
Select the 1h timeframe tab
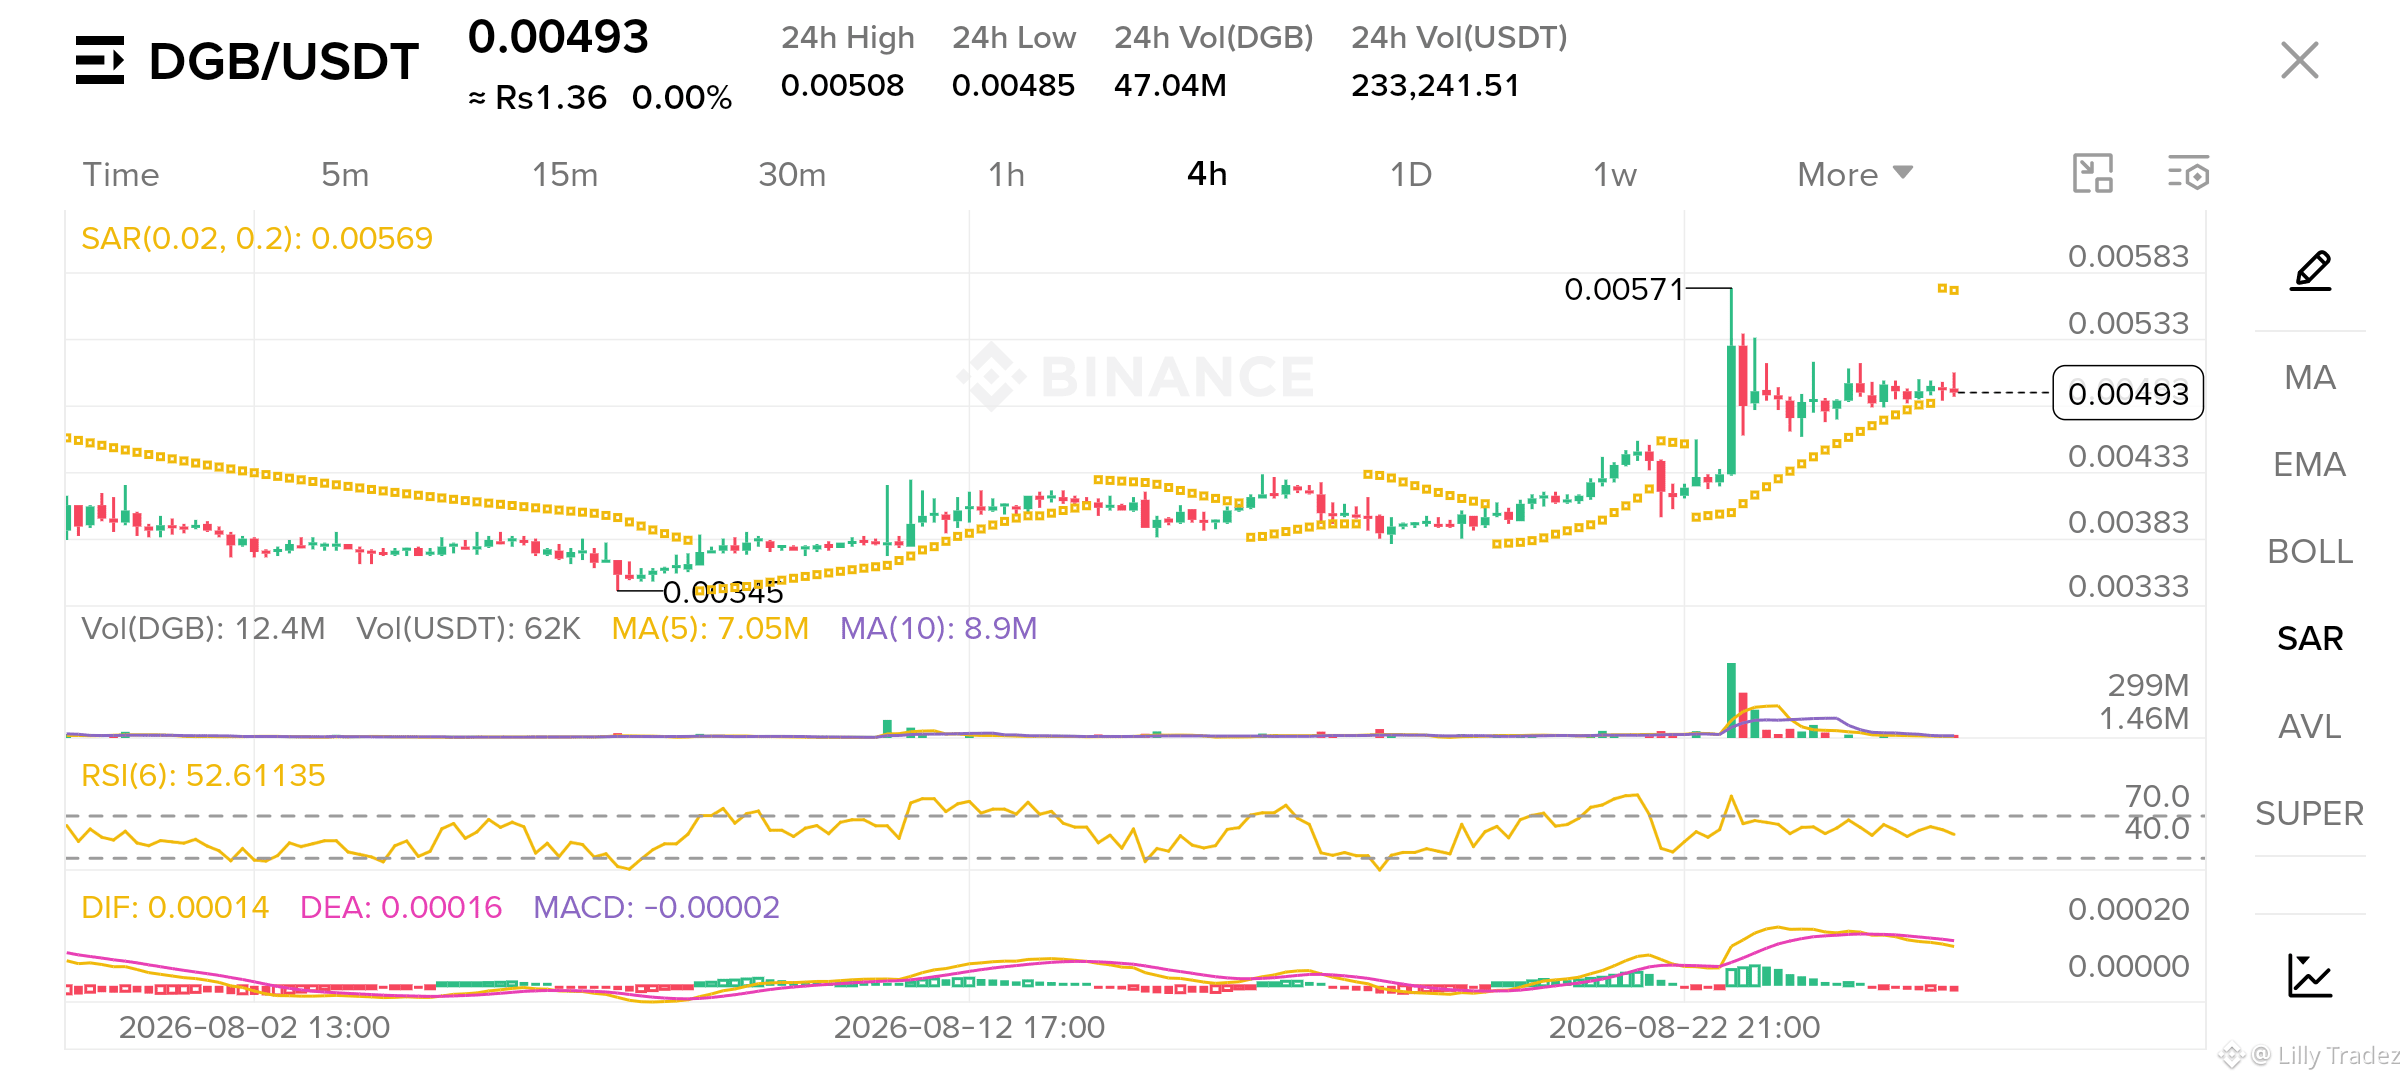(1007, 175)
